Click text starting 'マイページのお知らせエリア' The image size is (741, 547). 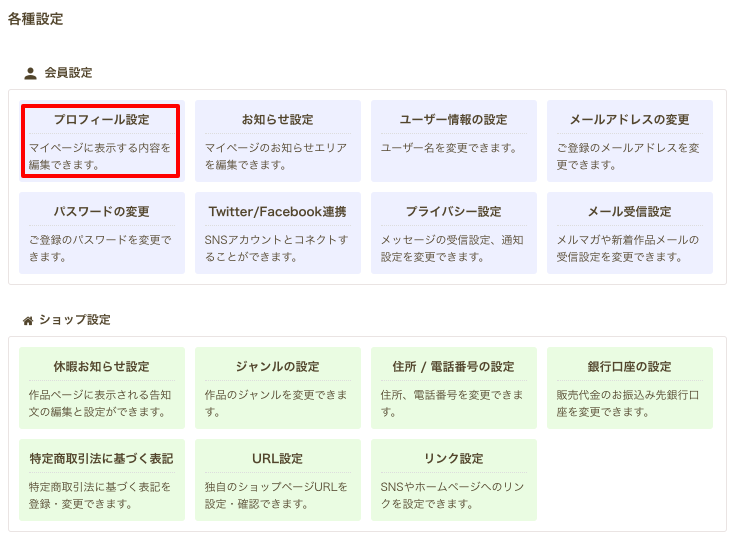276,156
